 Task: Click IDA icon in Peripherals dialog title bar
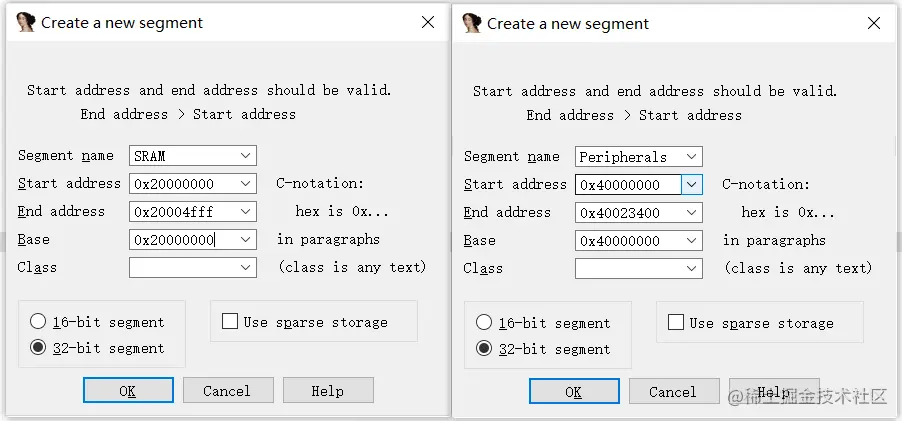point(472,24)
